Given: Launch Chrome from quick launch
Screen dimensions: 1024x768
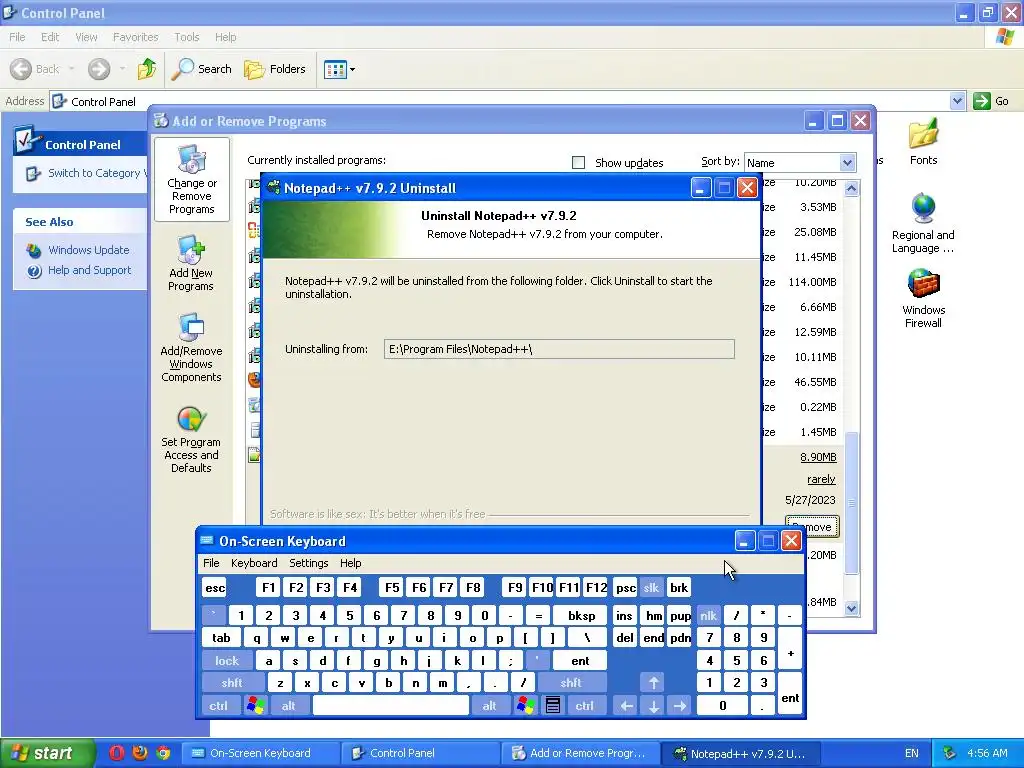Looking at the screenshot, I should (x=163, y=753).
